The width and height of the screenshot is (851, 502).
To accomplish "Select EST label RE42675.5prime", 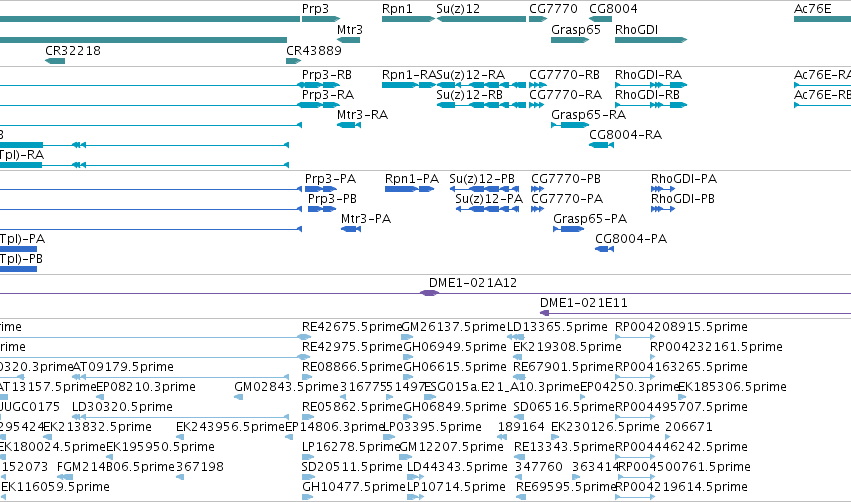I will click(x=352, y=327).
